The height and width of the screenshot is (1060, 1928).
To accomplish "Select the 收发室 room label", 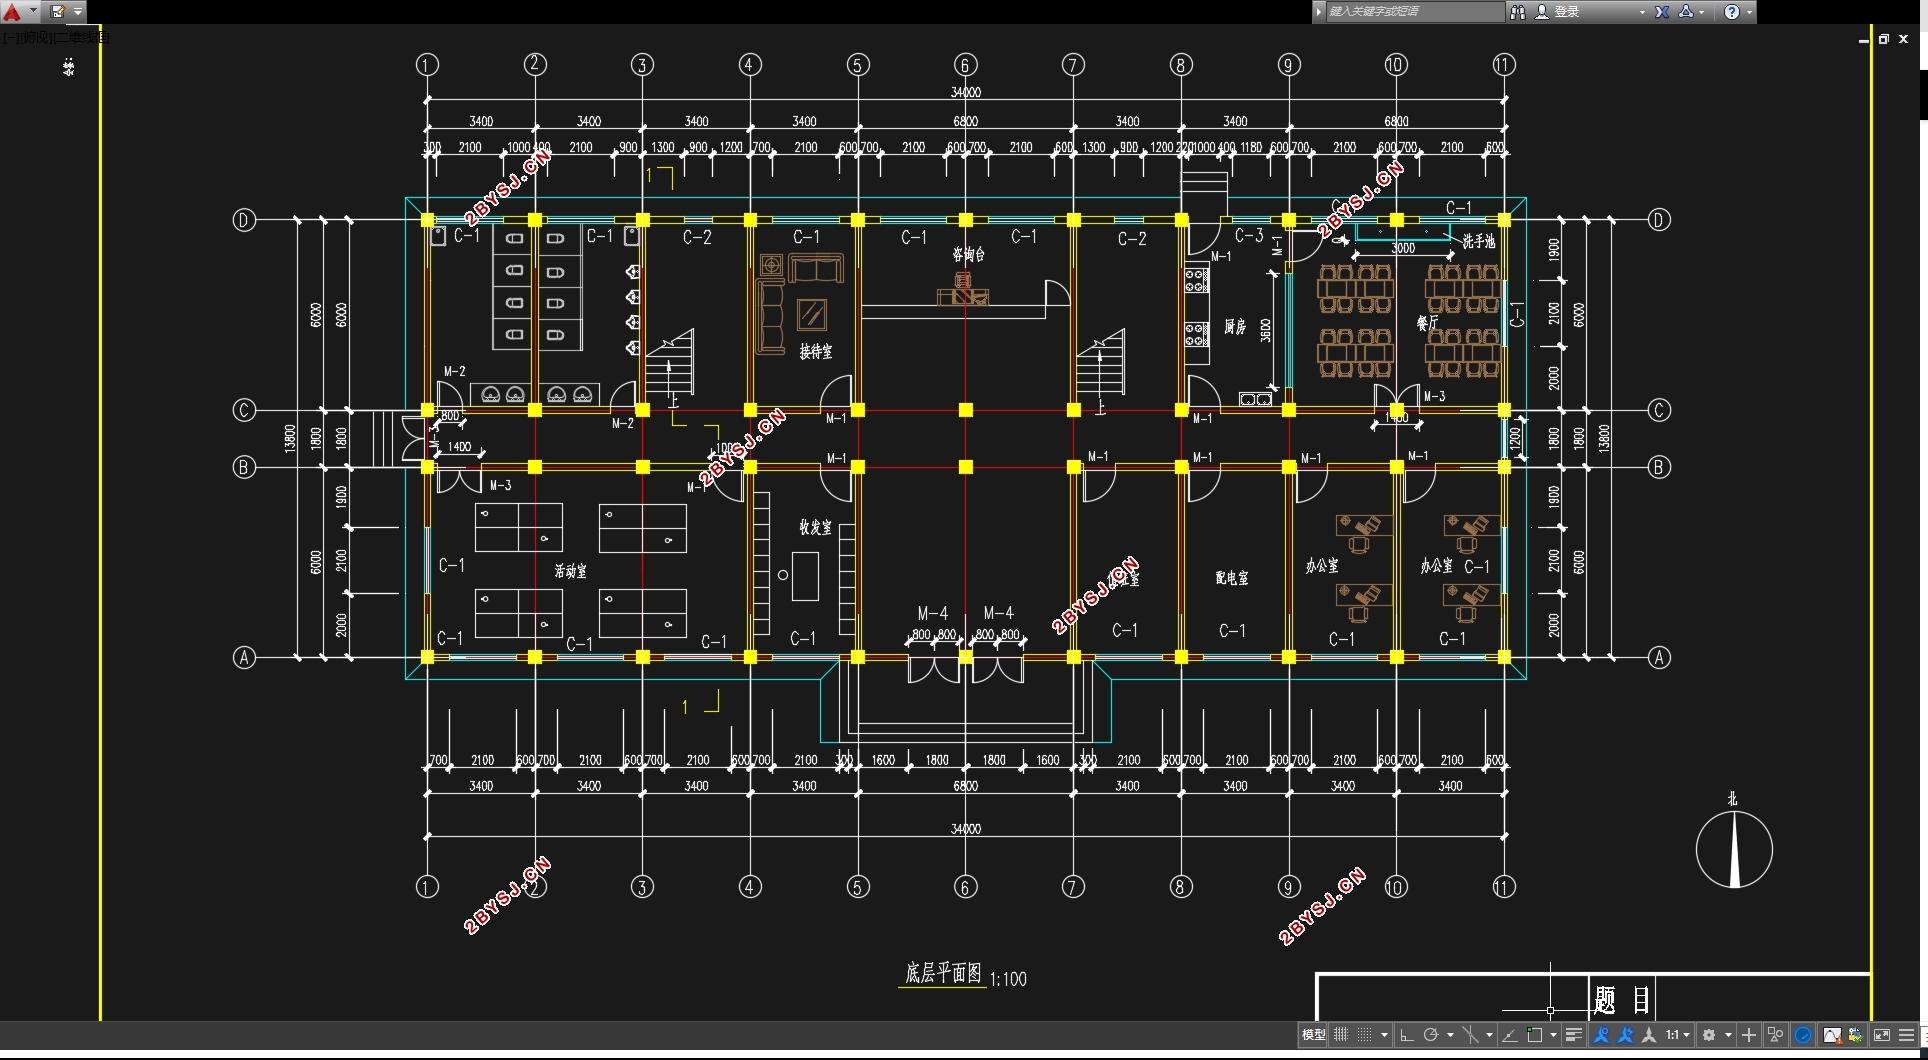I will tap(814, 527).
